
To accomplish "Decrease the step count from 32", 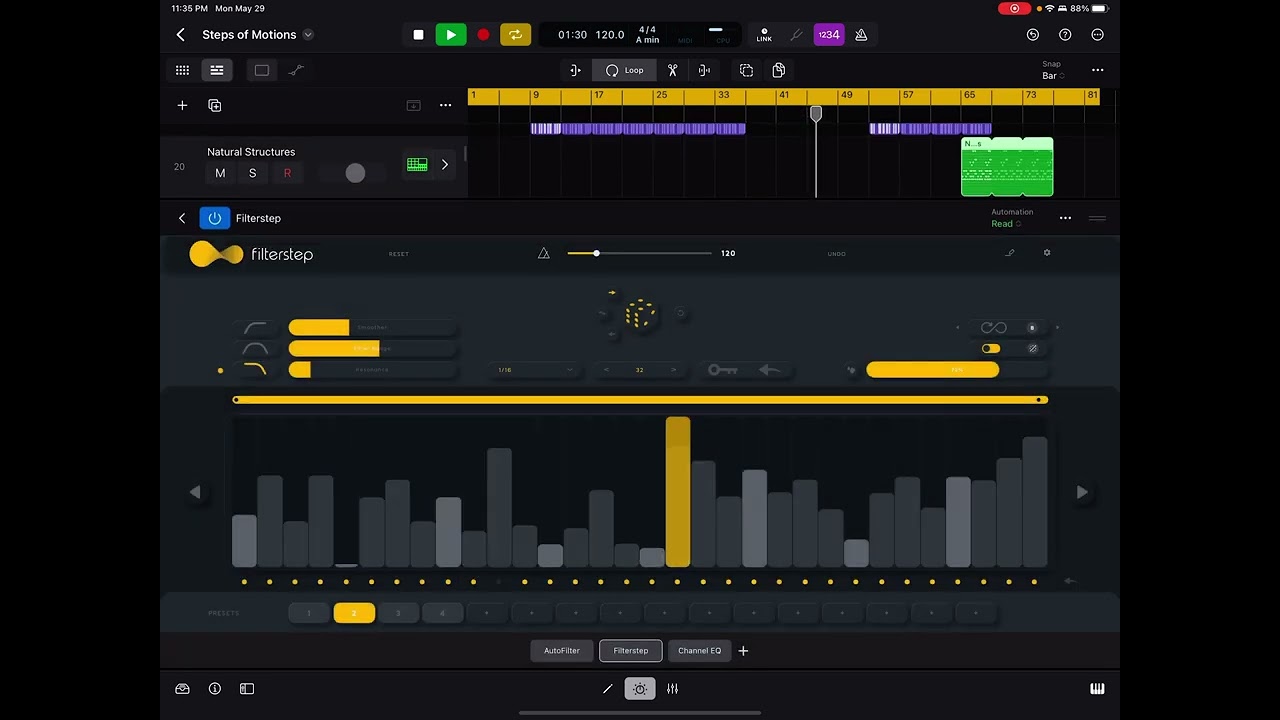I will [606, 370].
